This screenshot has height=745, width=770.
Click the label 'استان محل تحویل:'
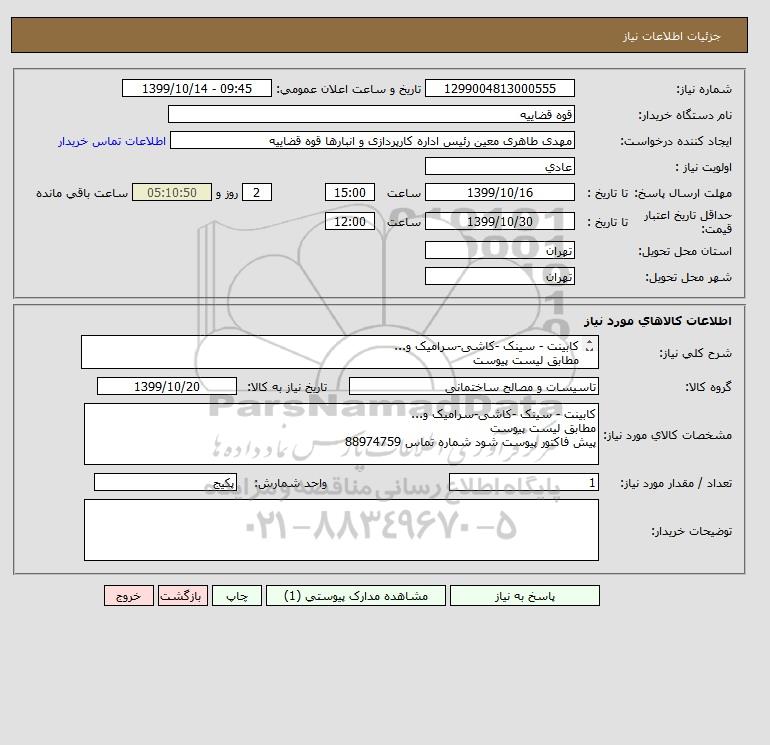[685, 251]
